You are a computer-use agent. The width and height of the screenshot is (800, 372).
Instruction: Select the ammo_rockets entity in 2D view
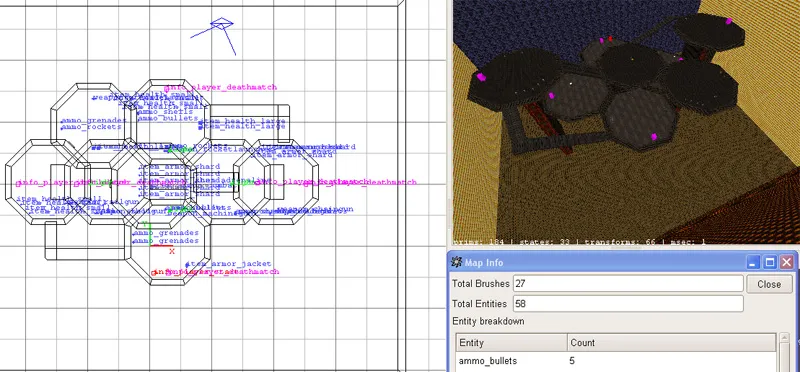tap(91, 127)
